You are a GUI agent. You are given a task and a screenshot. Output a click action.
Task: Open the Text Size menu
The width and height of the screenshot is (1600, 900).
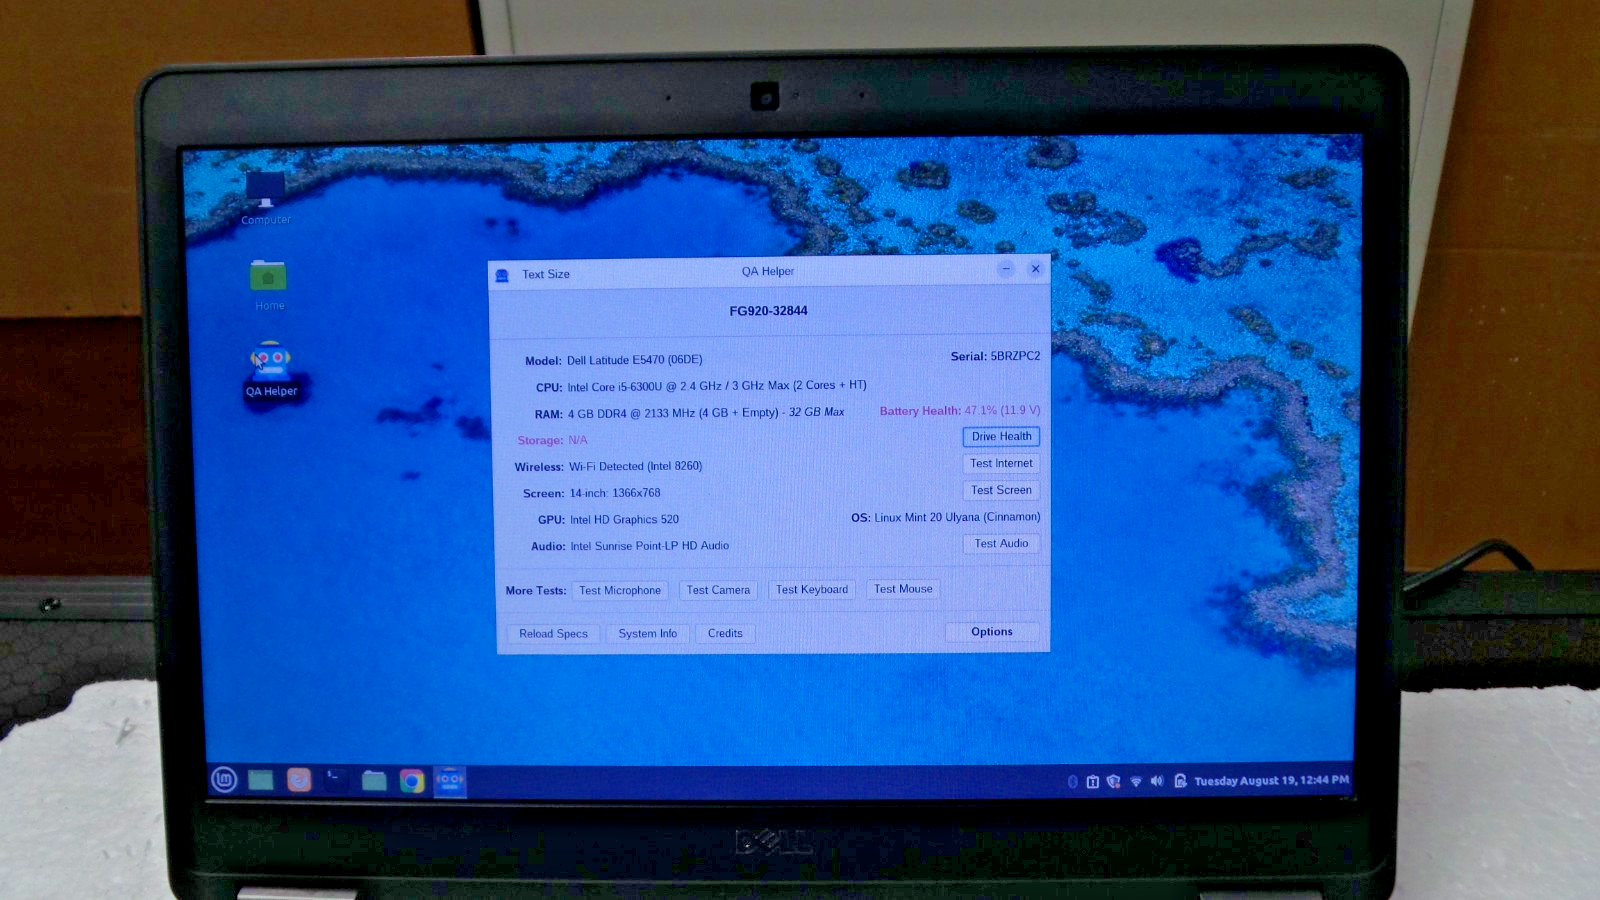click(546, 274)
